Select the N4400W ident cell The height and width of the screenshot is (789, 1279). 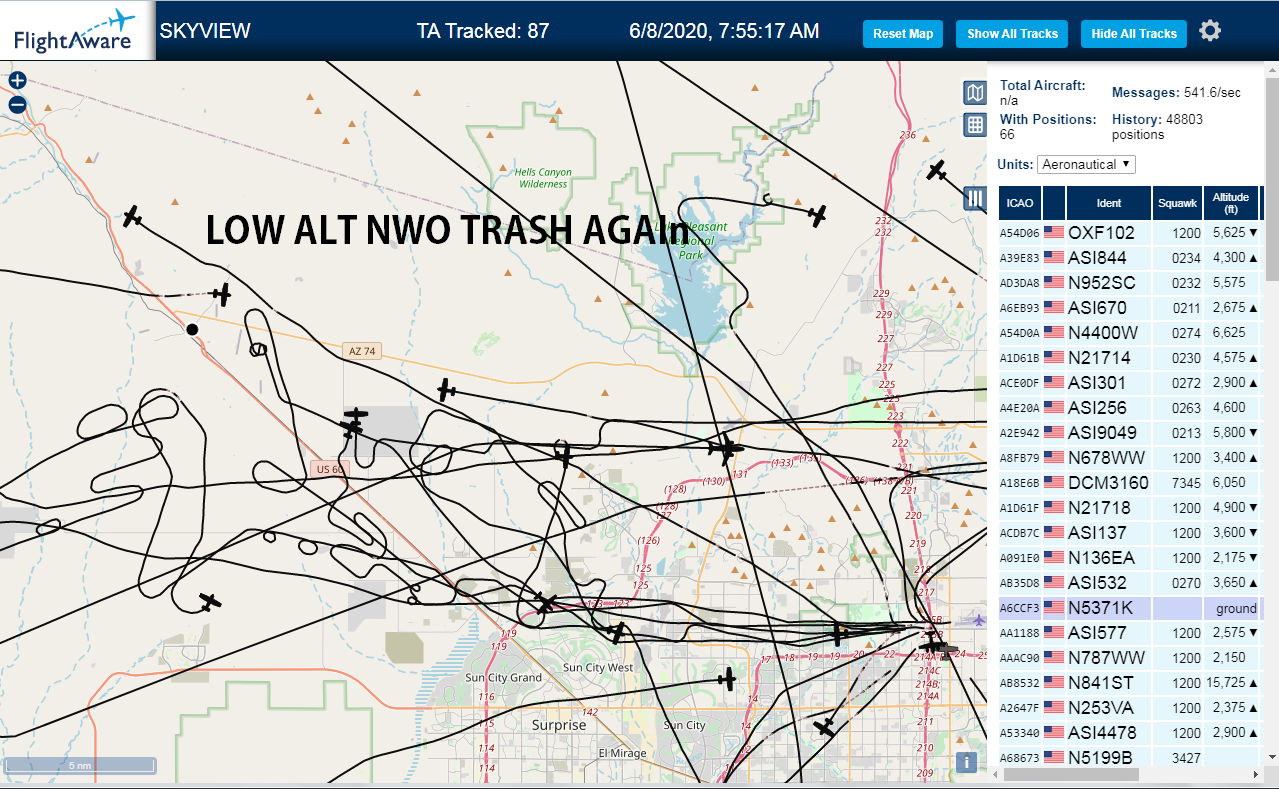pos(1109,332)
